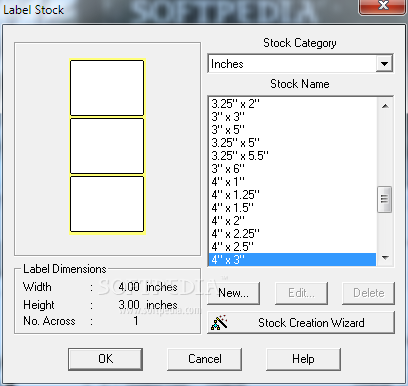This screenshot has width=408, height=386.
Task: Click the Stock Name list scrollbar thumb
Action: [x=384, y=199]
